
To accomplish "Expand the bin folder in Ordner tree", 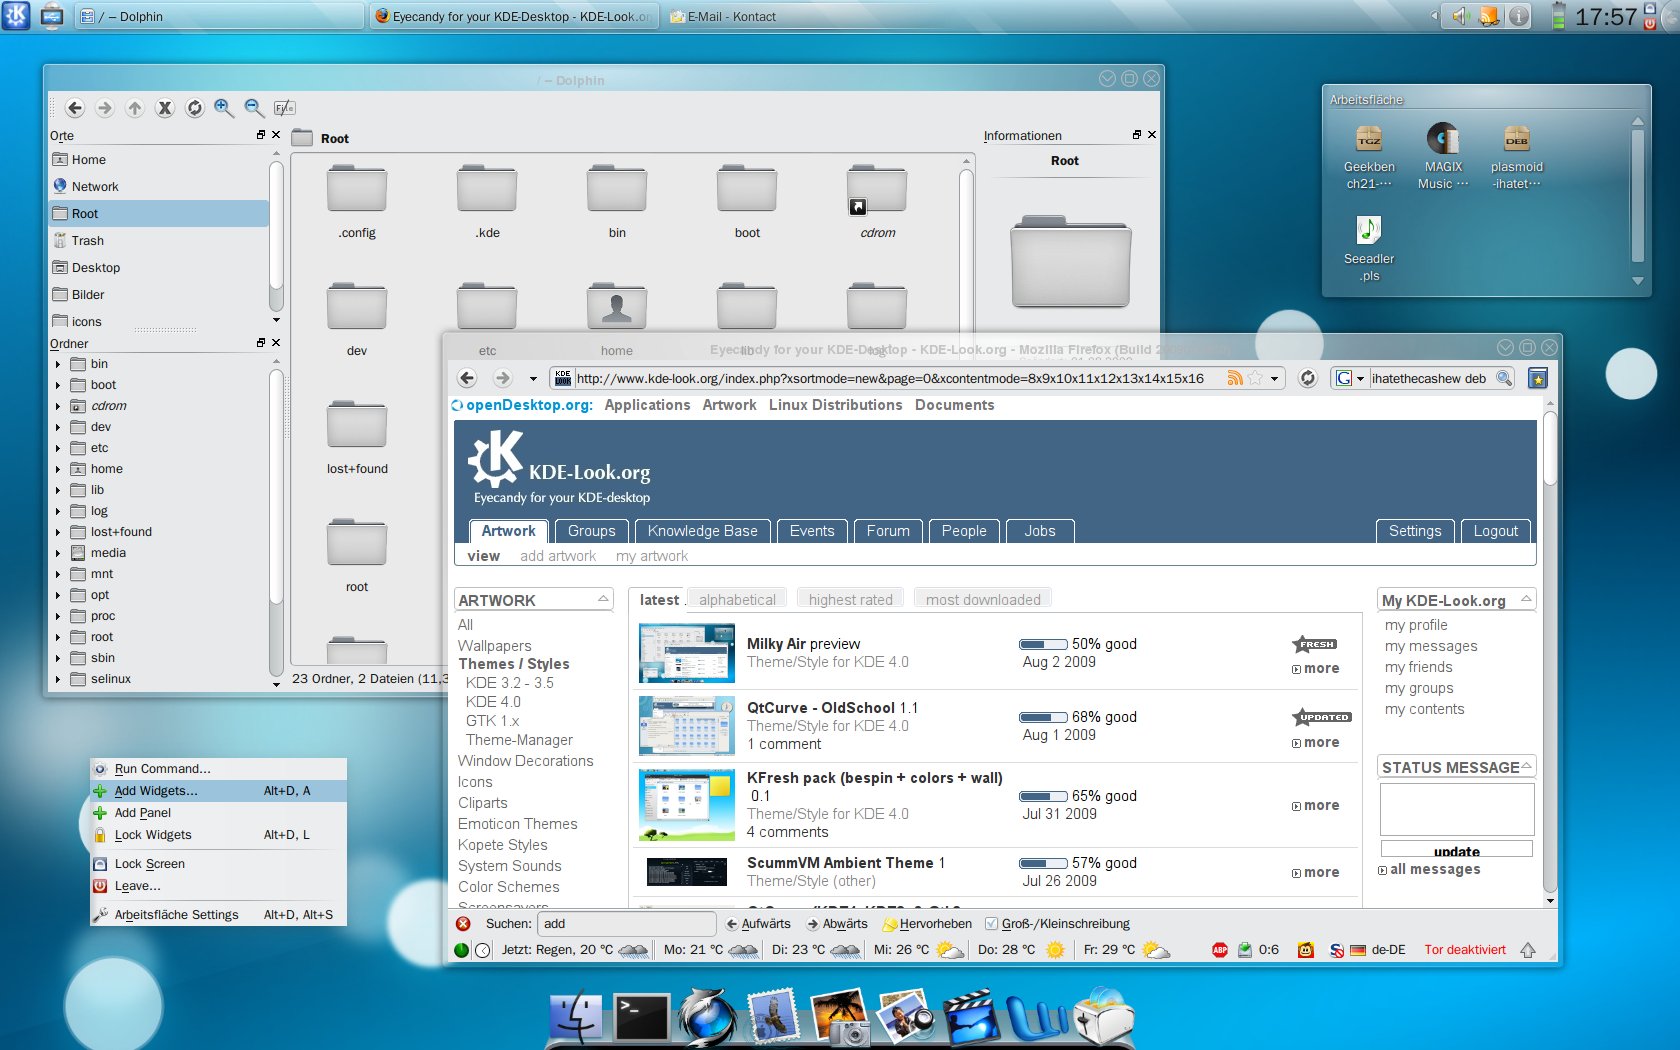I will [58, 364].
